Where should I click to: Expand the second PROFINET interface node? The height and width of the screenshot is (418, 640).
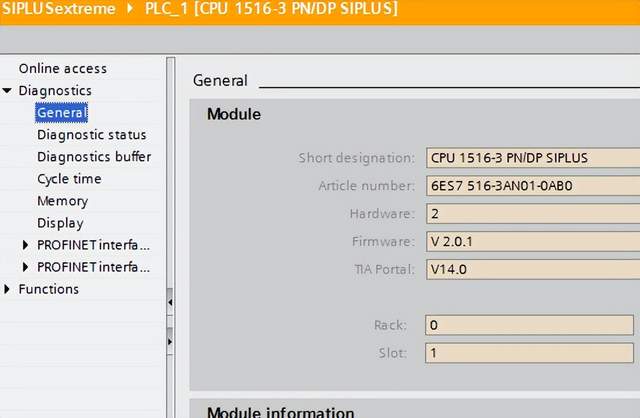coord(26,267)
